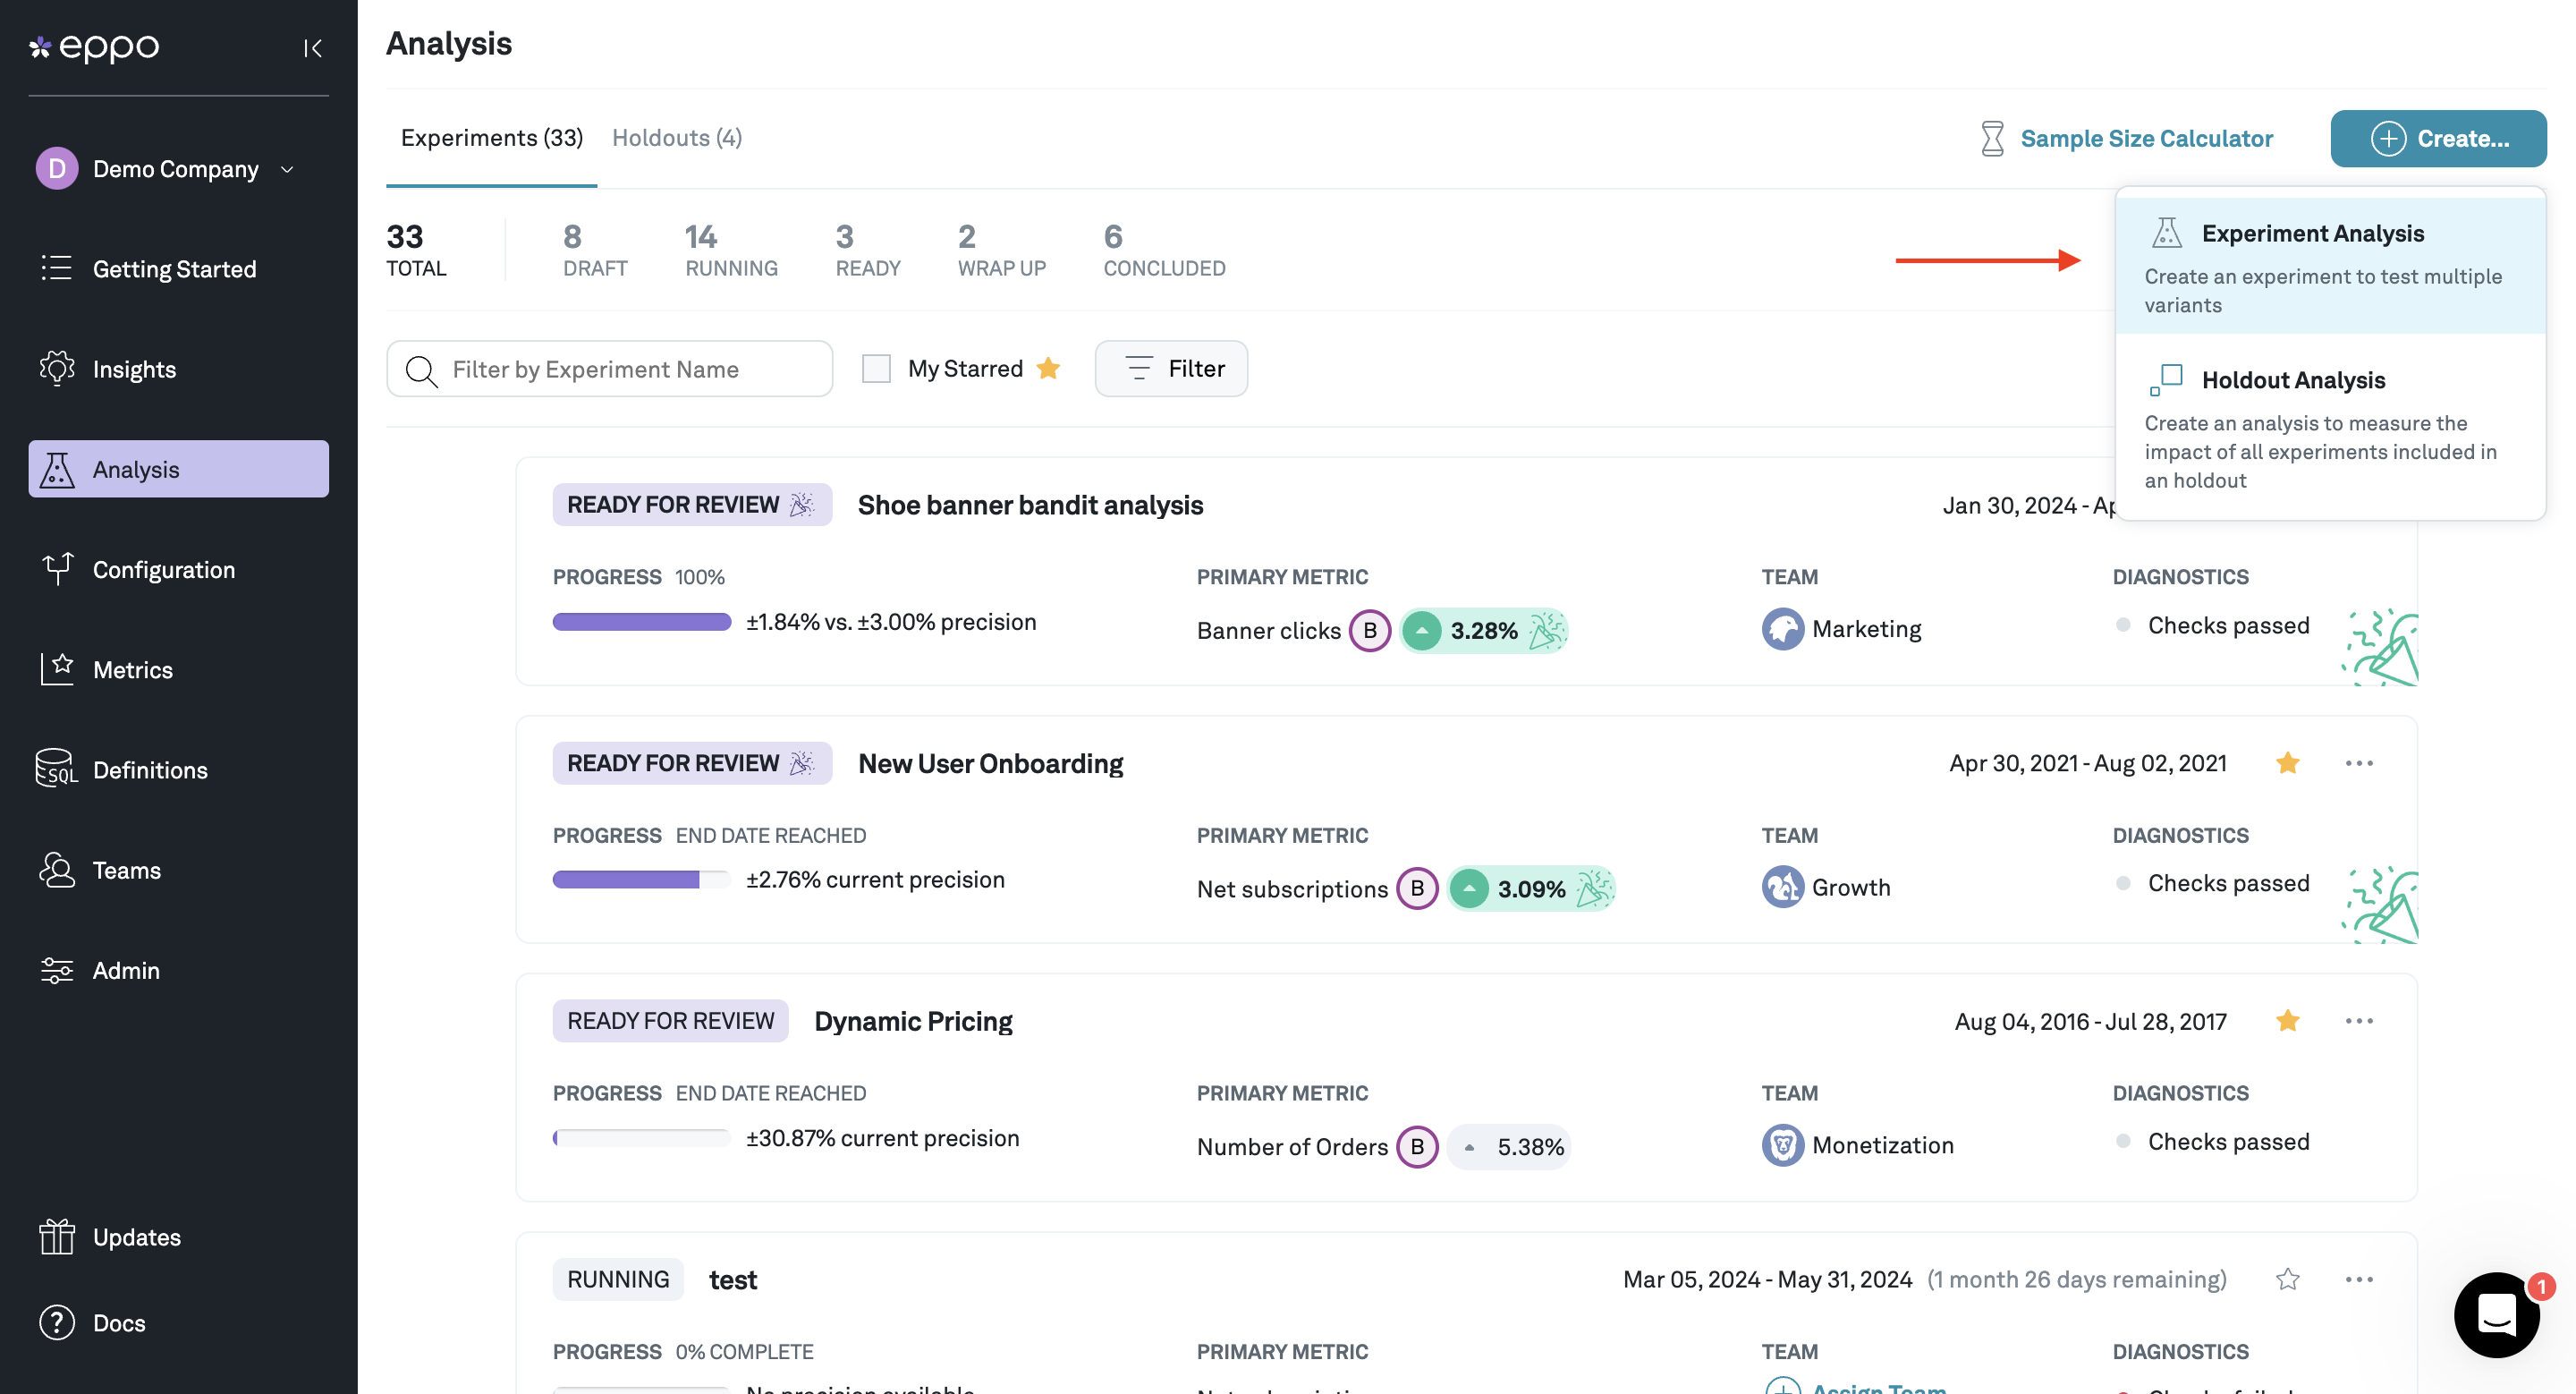Open the Definitions SQL section

point(149,769)
